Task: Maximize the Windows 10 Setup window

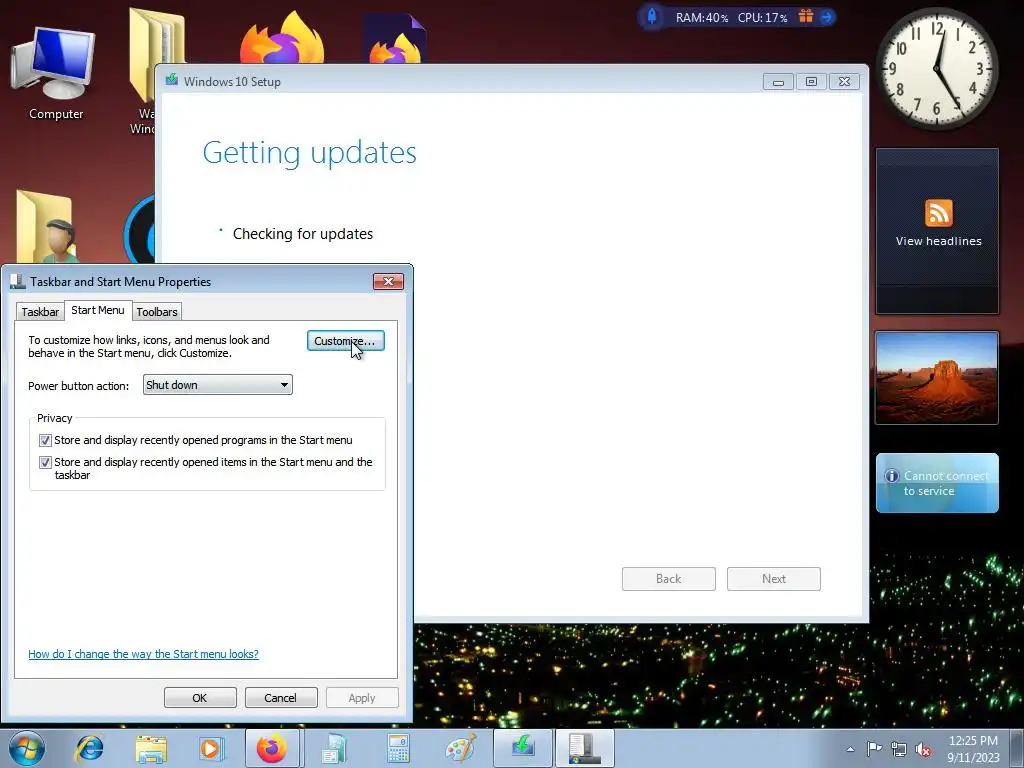Action: 811,82
